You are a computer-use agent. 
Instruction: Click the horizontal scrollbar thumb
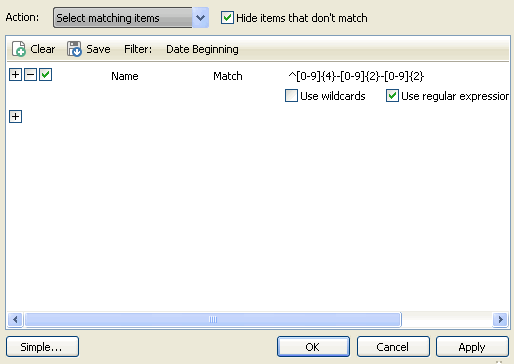(x=213, y=320)
